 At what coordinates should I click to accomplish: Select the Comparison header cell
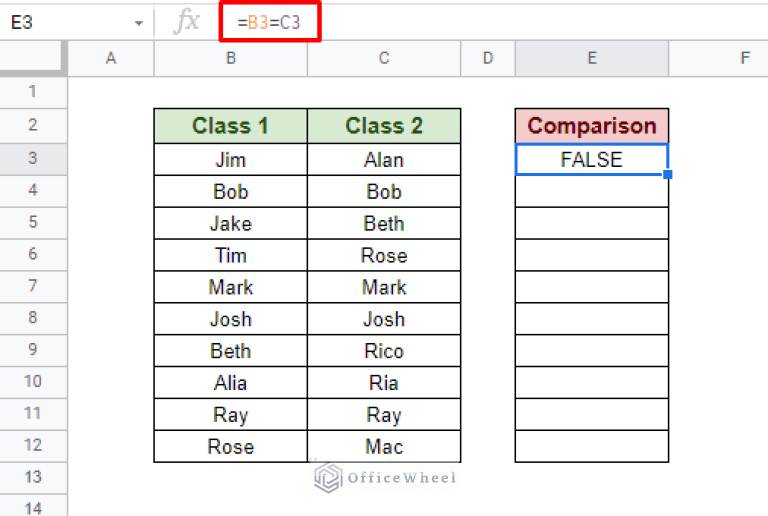[592, 126]
